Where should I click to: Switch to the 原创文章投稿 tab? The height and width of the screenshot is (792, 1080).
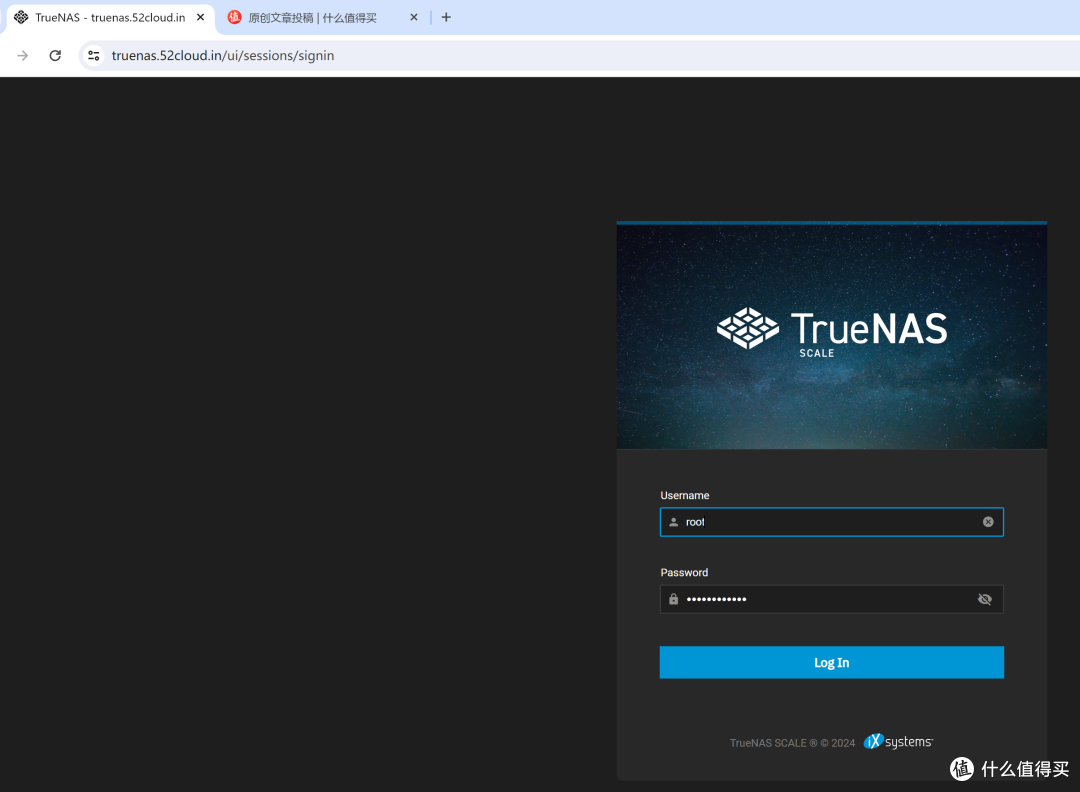coord(310,17)
